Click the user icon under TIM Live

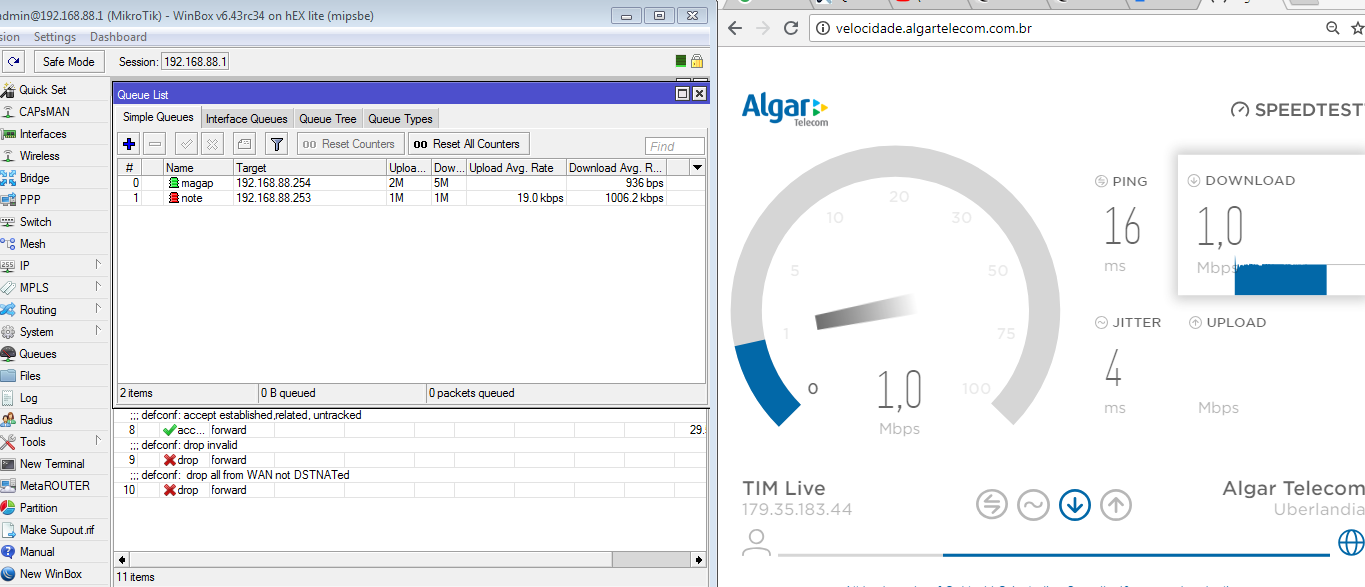757,543
